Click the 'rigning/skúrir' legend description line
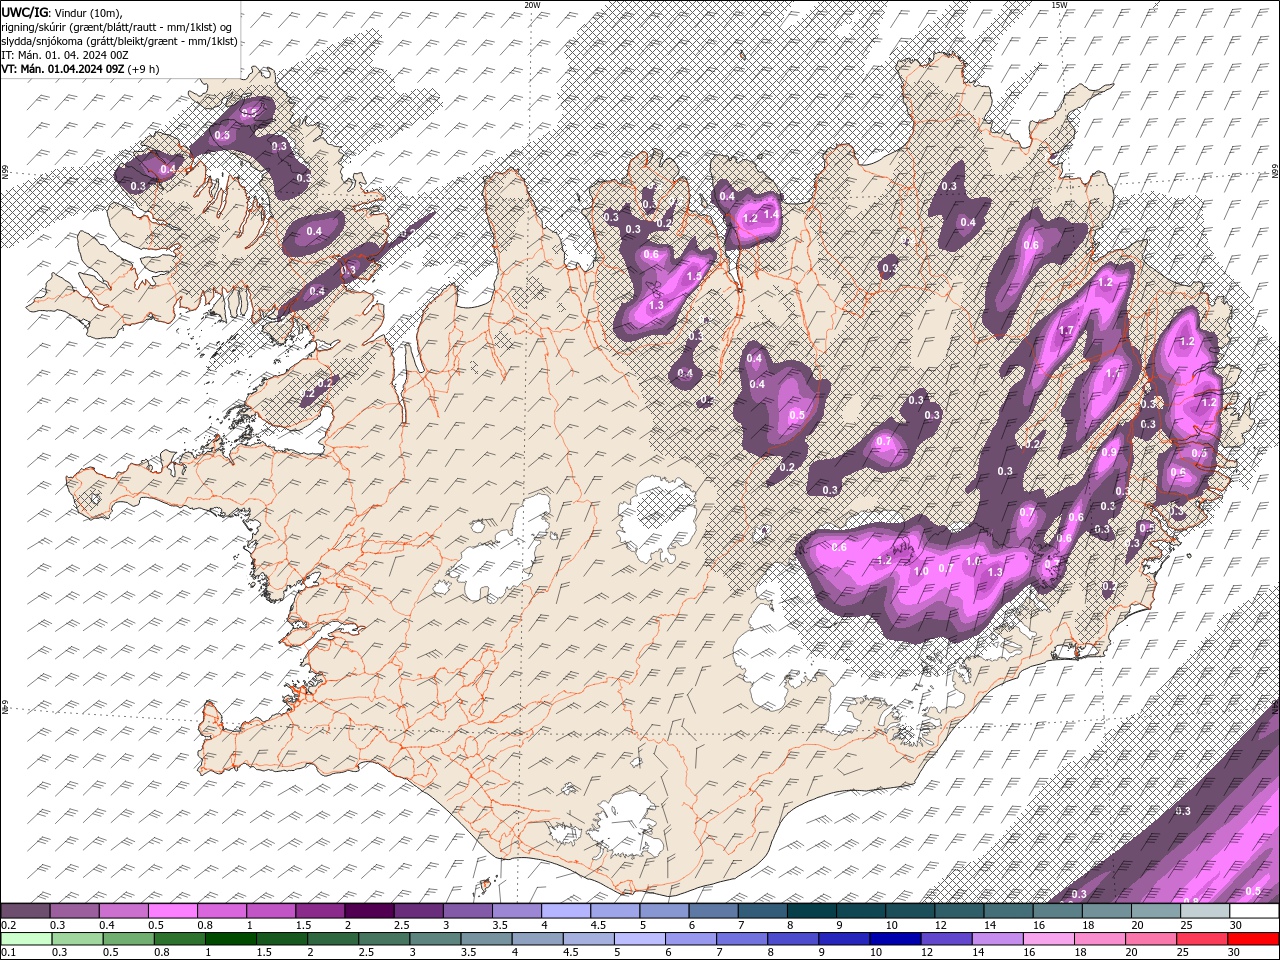 [x=117, y=27]
